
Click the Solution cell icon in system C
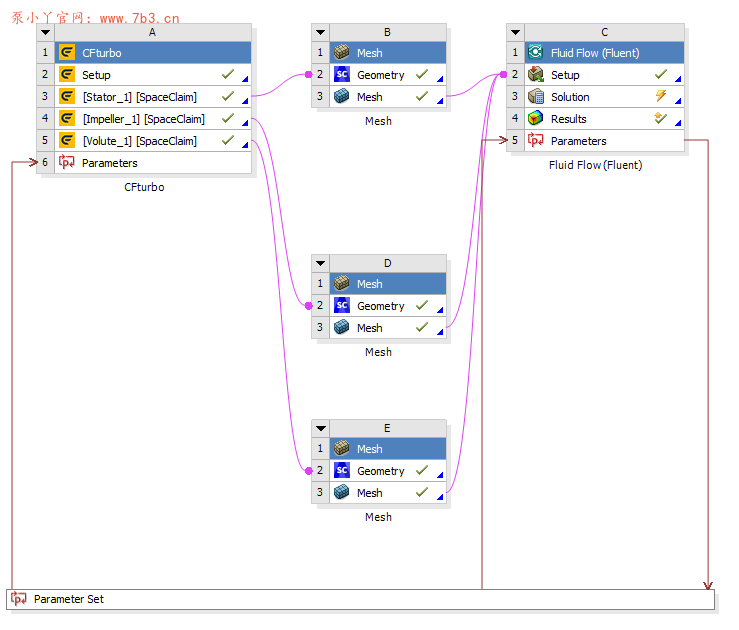(x=536, y=97)
